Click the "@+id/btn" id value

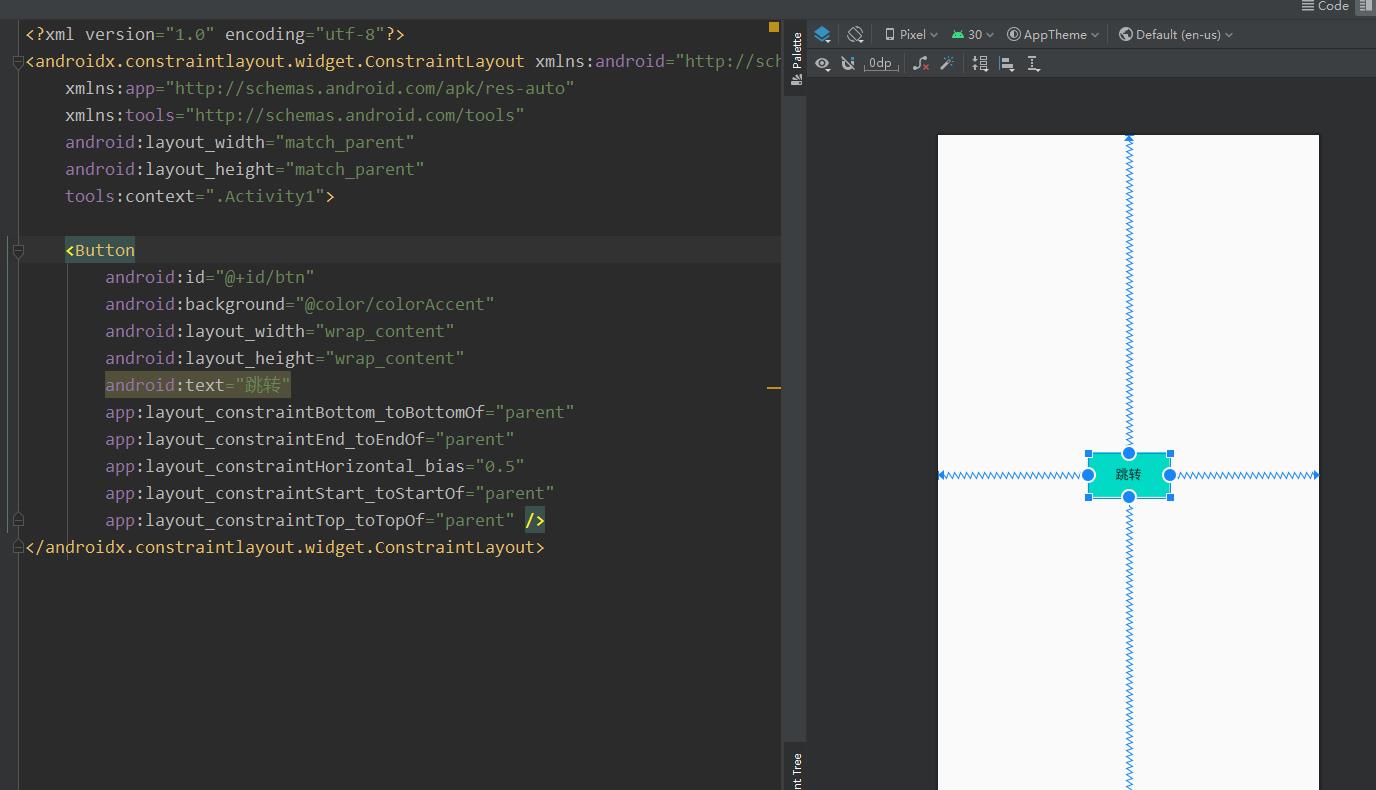265,277
